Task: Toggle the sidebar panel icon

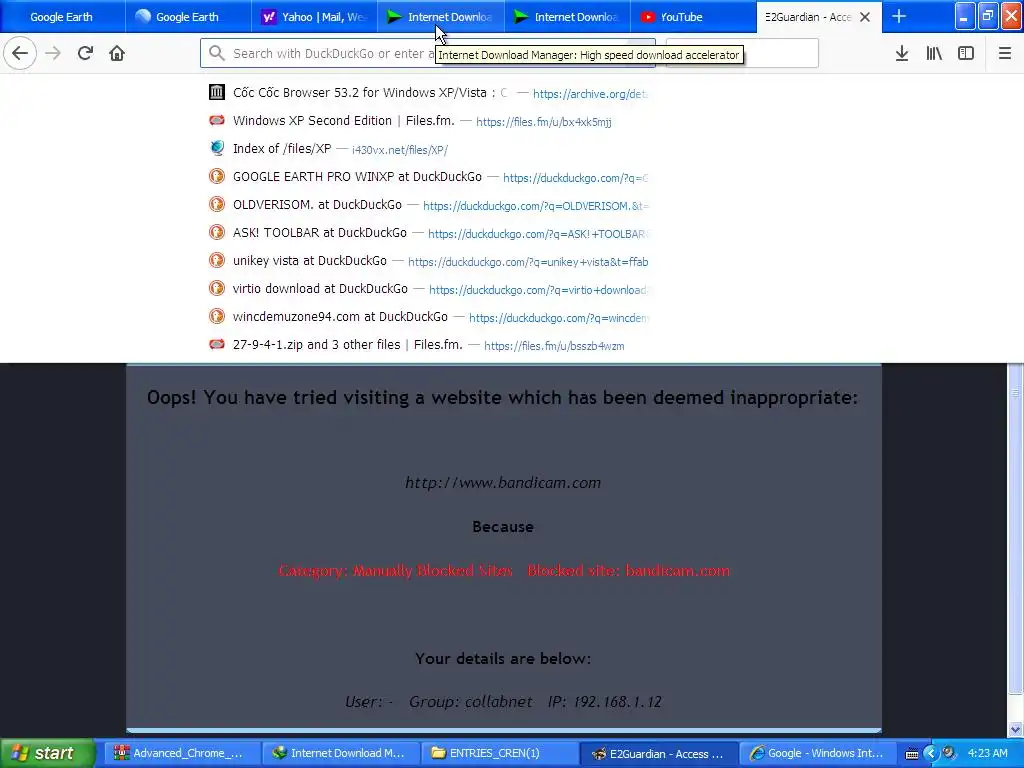Action: pyautogui.click(x=966, y=54)
